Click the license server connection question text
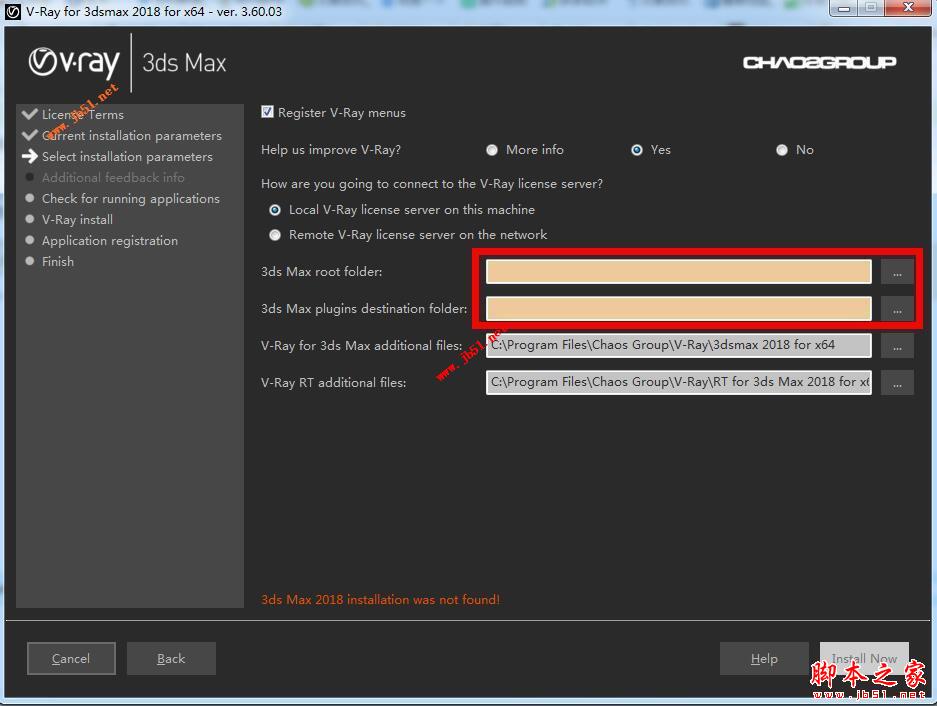 click(x=431, y=184)
